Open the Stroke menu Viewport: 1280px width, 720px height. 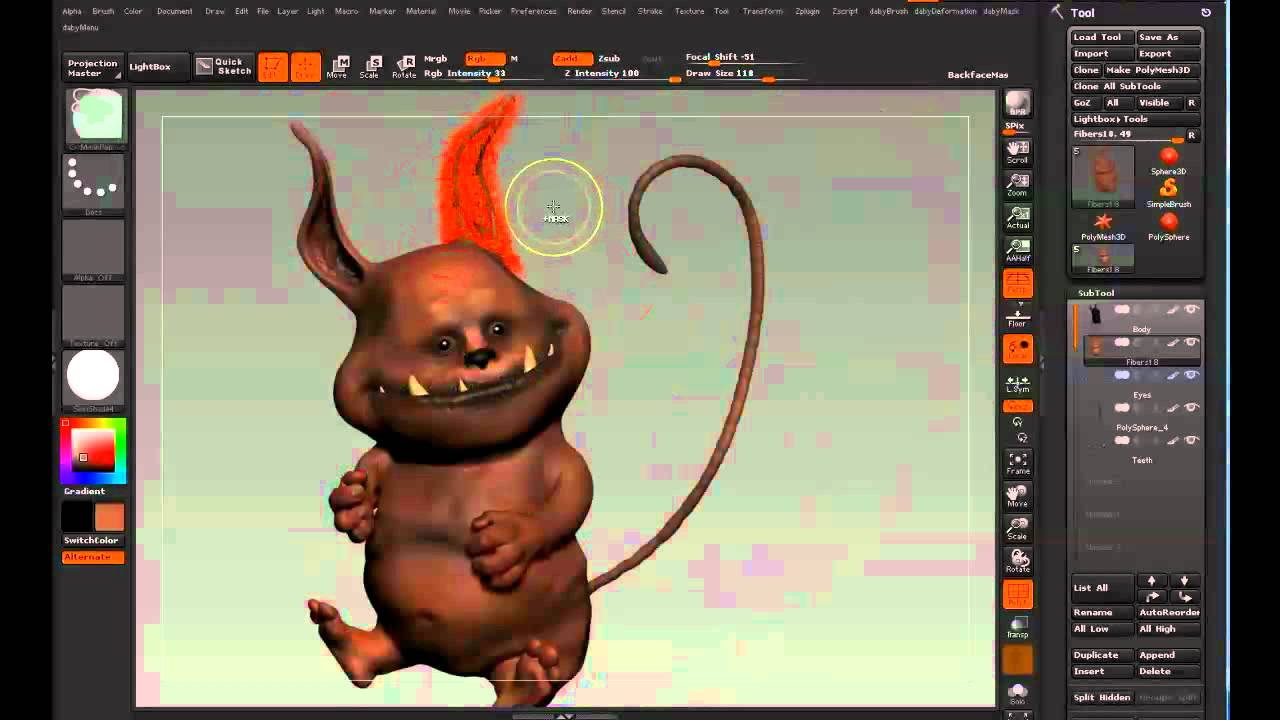650,11
